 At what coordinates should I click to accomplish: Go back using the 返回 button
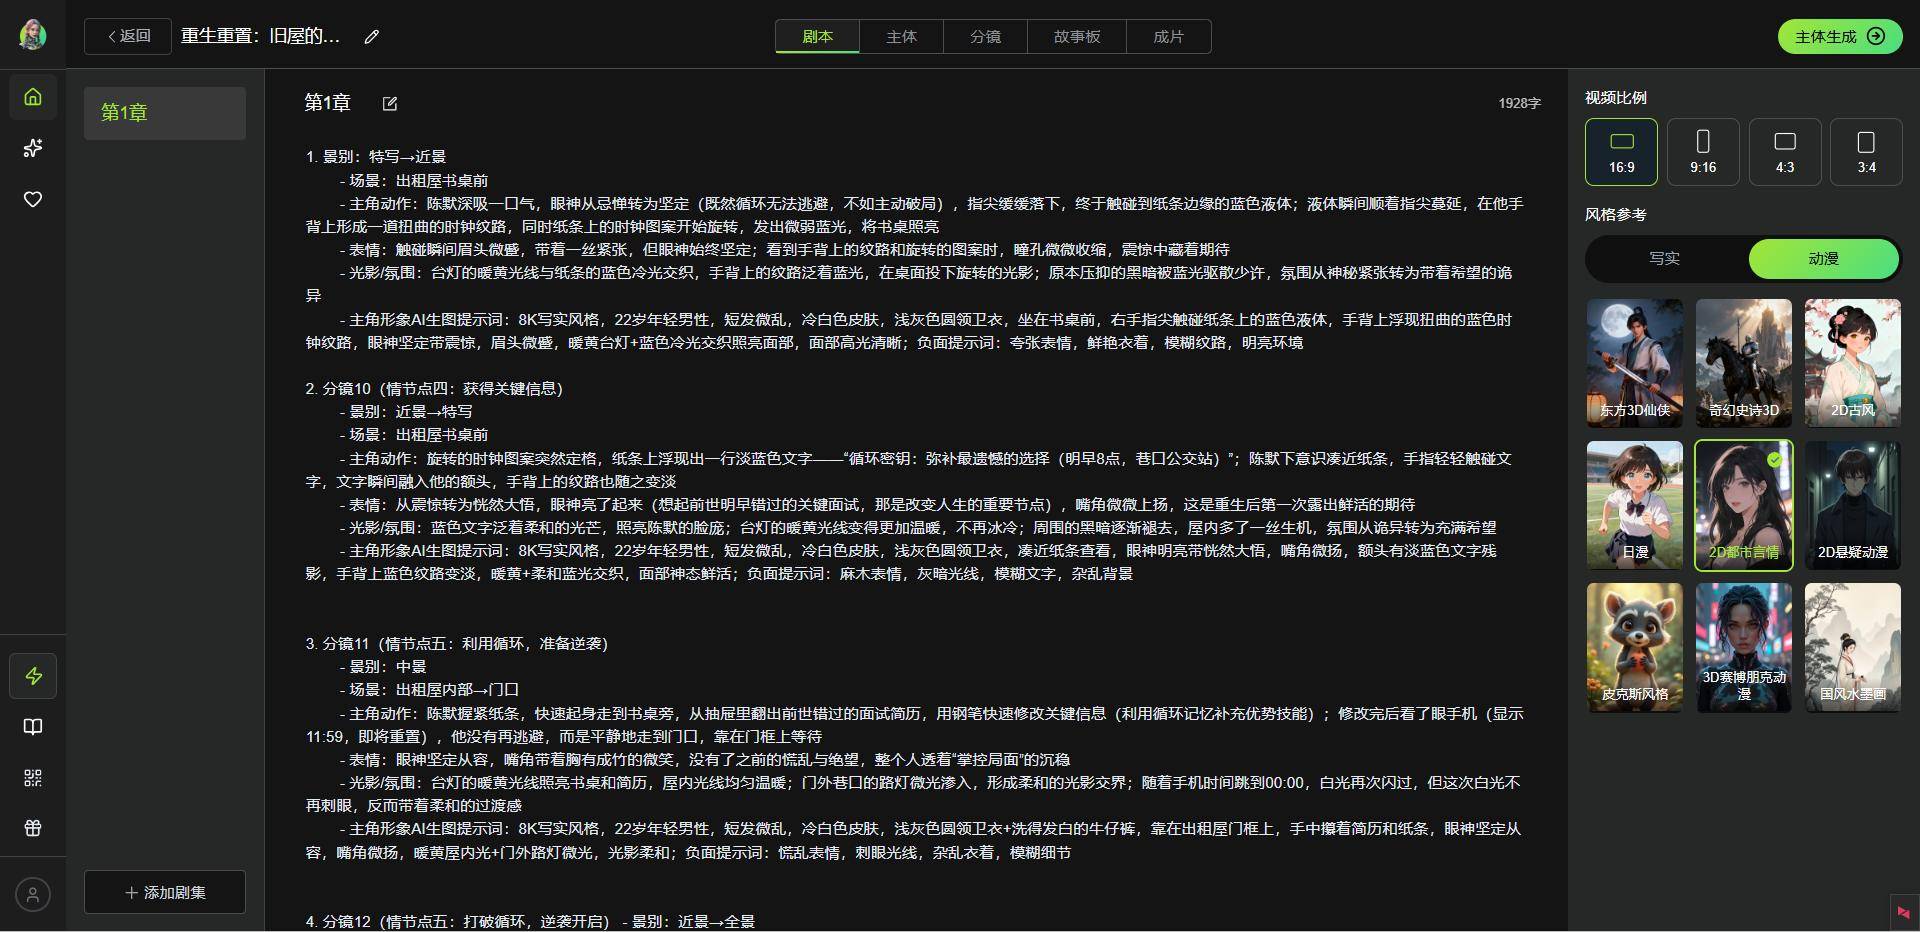128,37
